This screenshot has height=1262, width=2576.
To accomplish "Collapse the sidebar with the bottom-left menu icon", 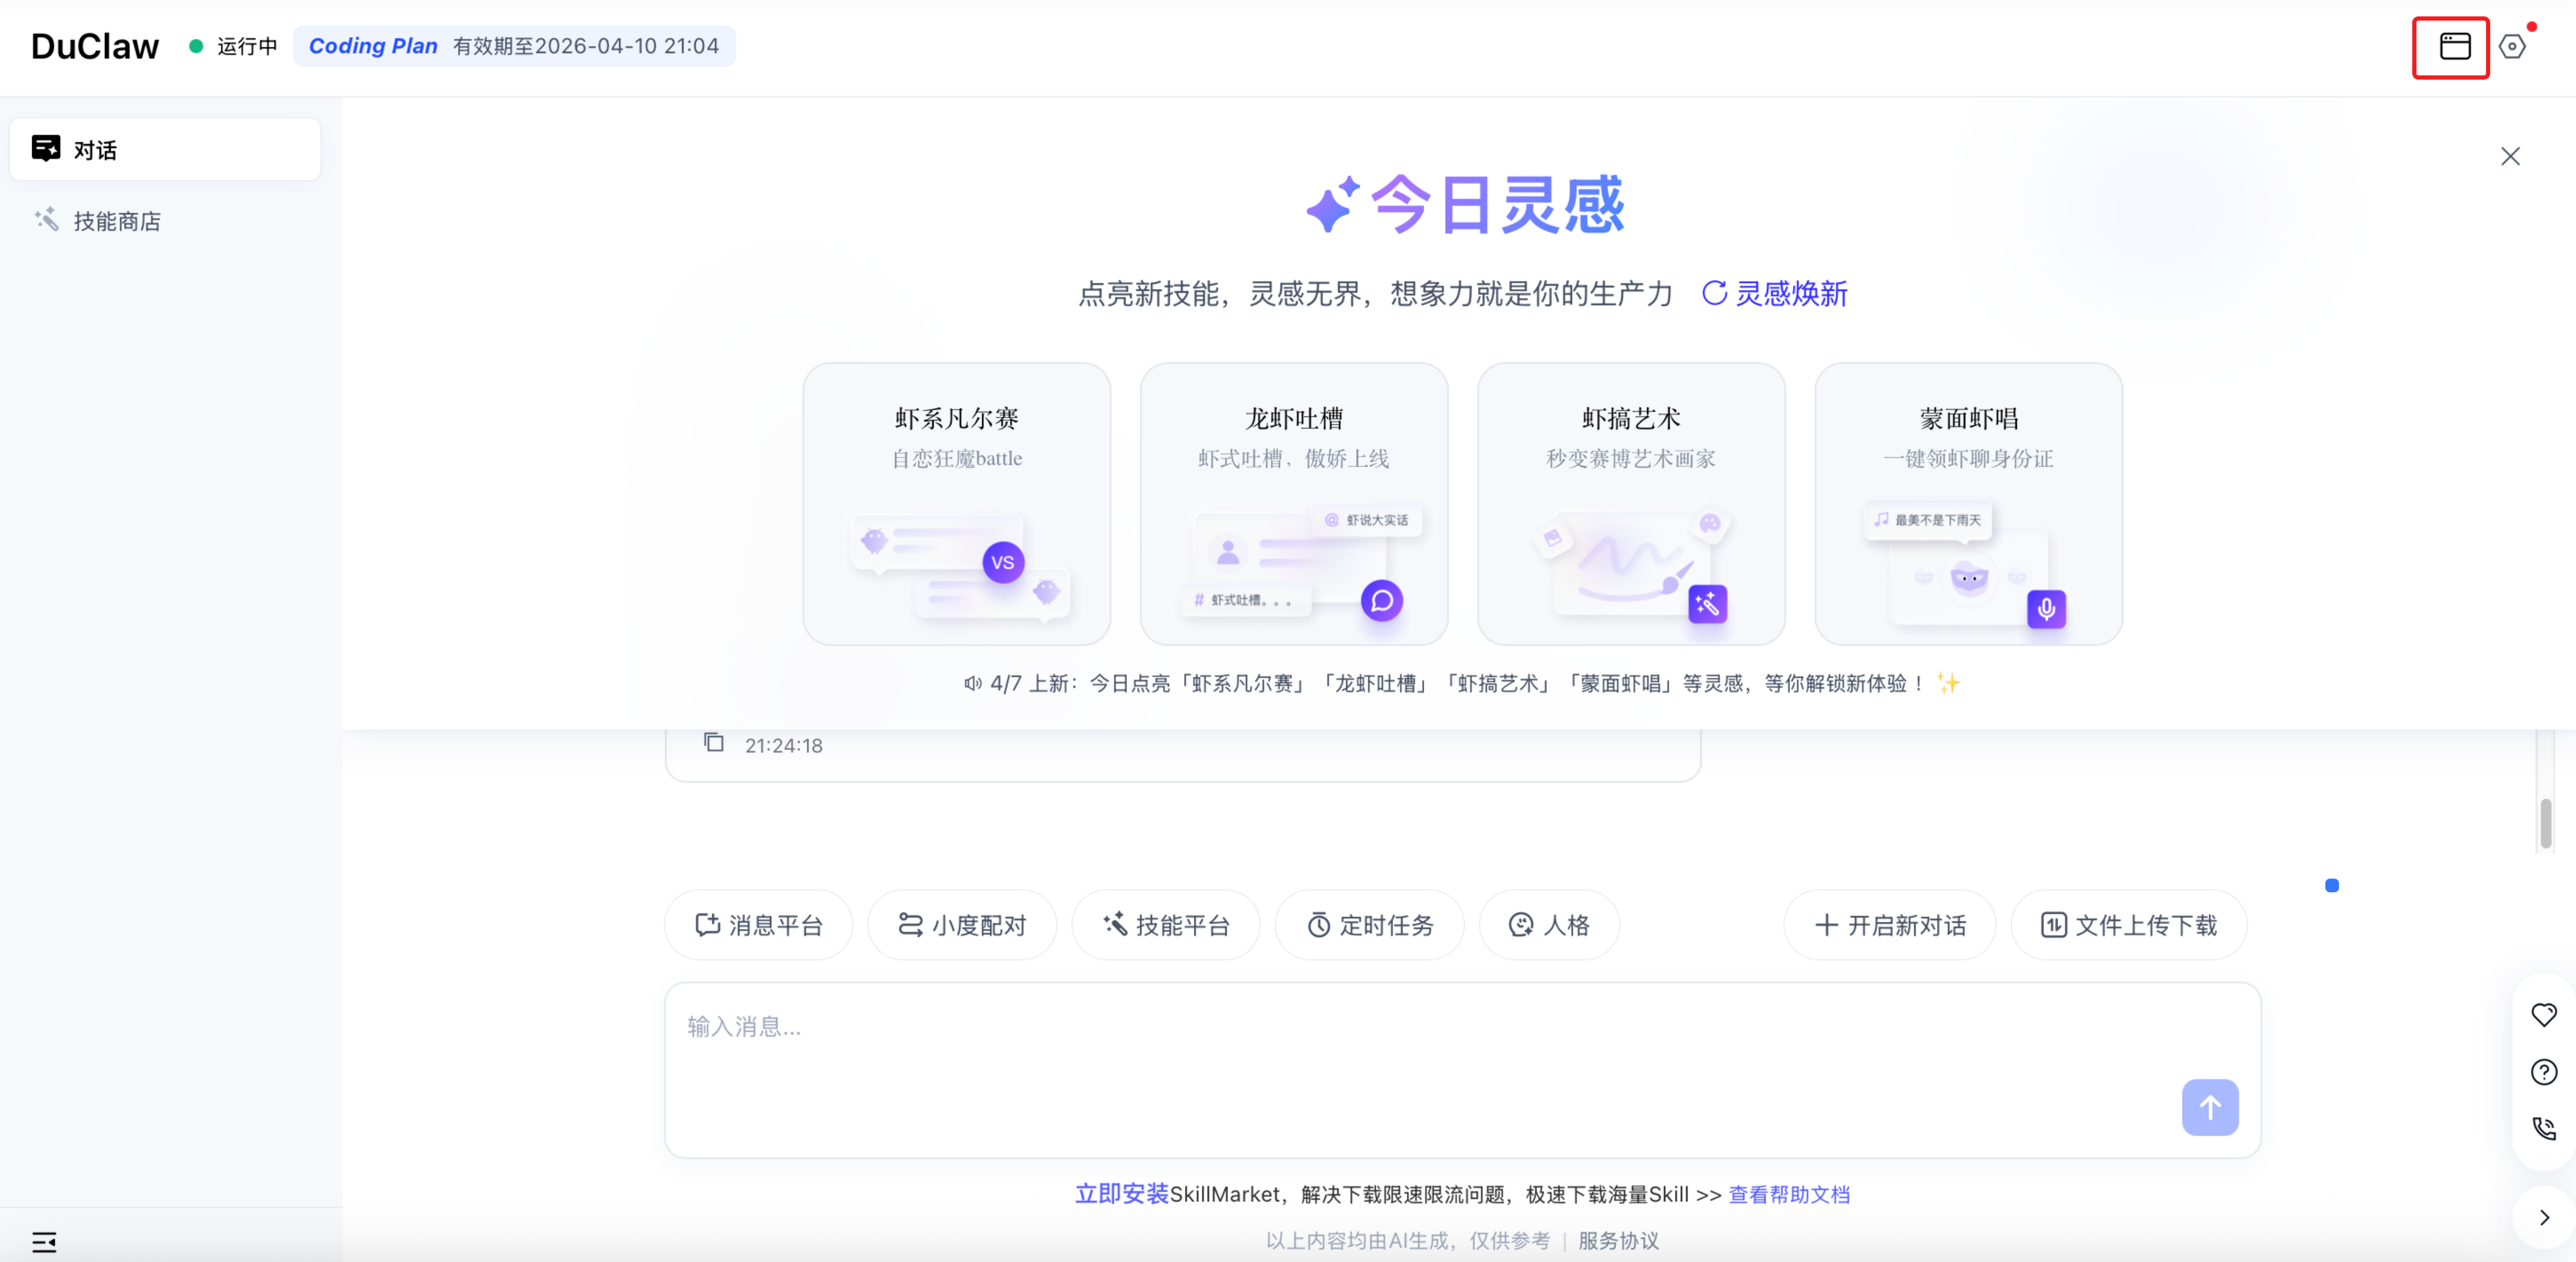I will [x=44, y=1241].
